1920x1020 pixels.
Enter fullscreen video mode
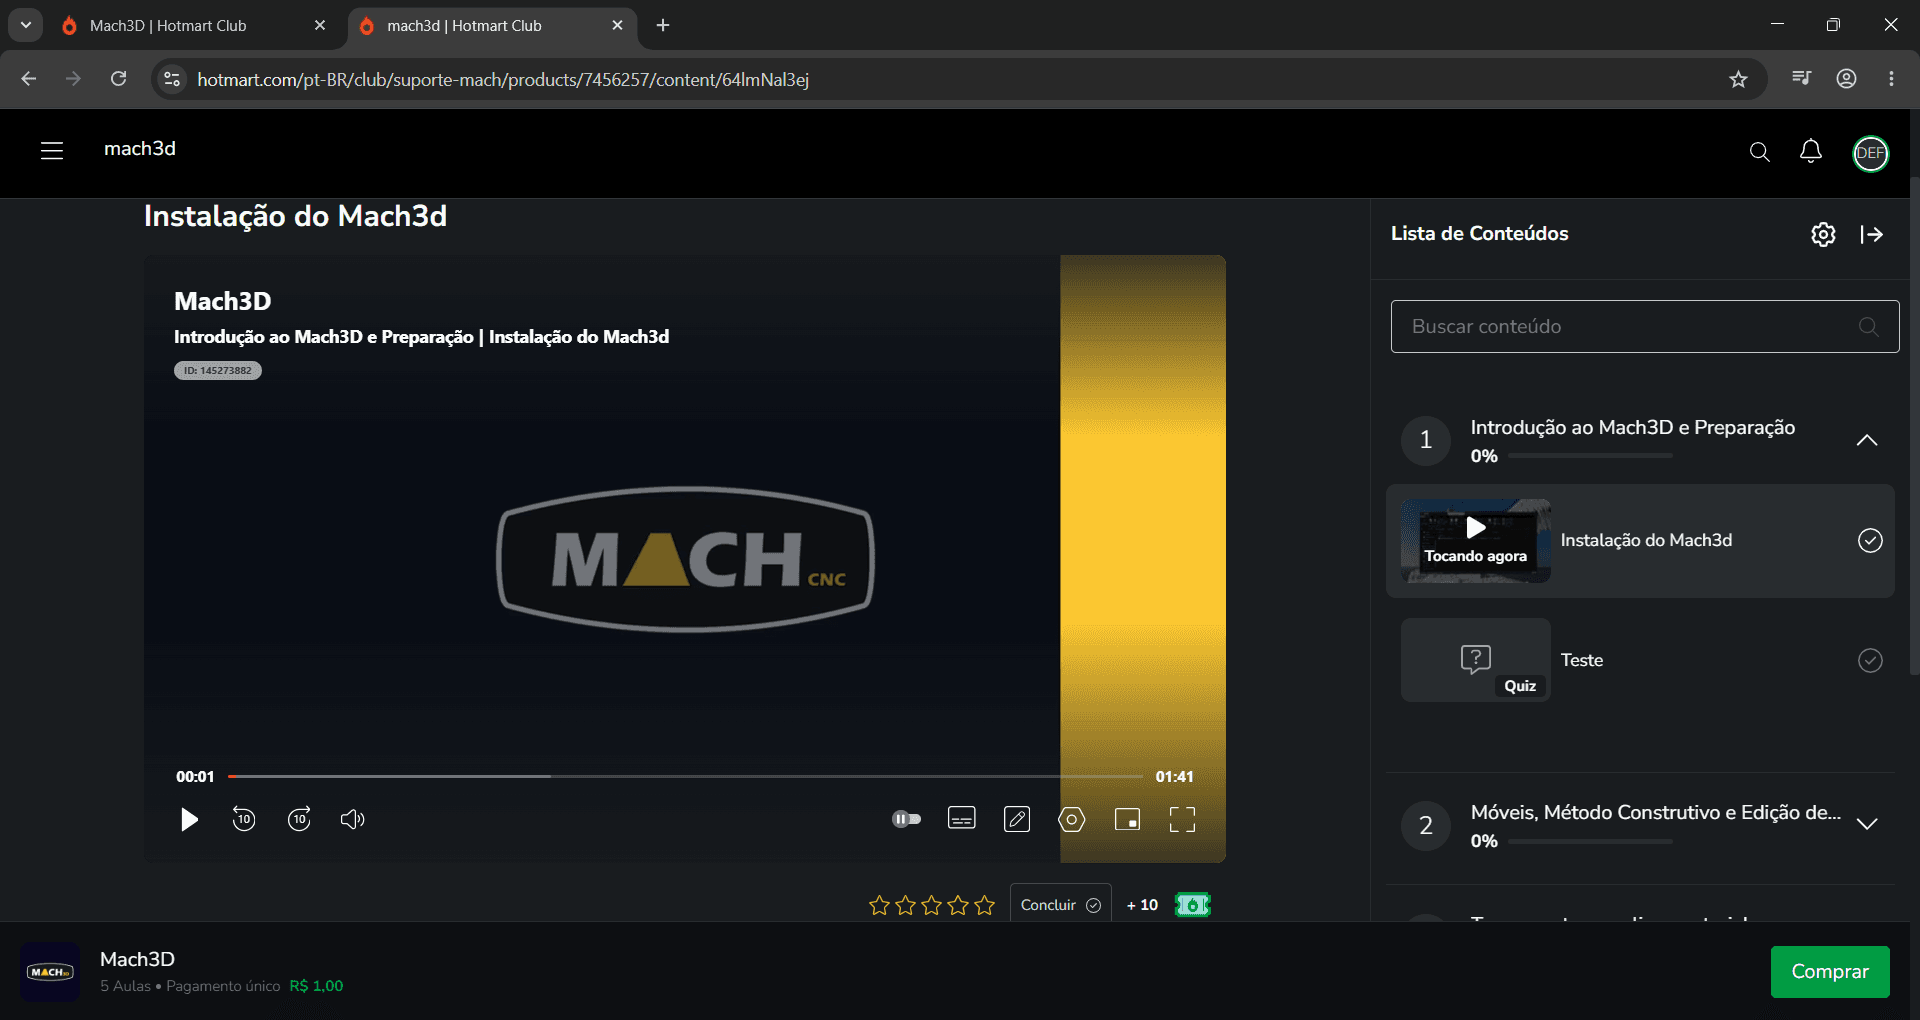[1182, 820]
